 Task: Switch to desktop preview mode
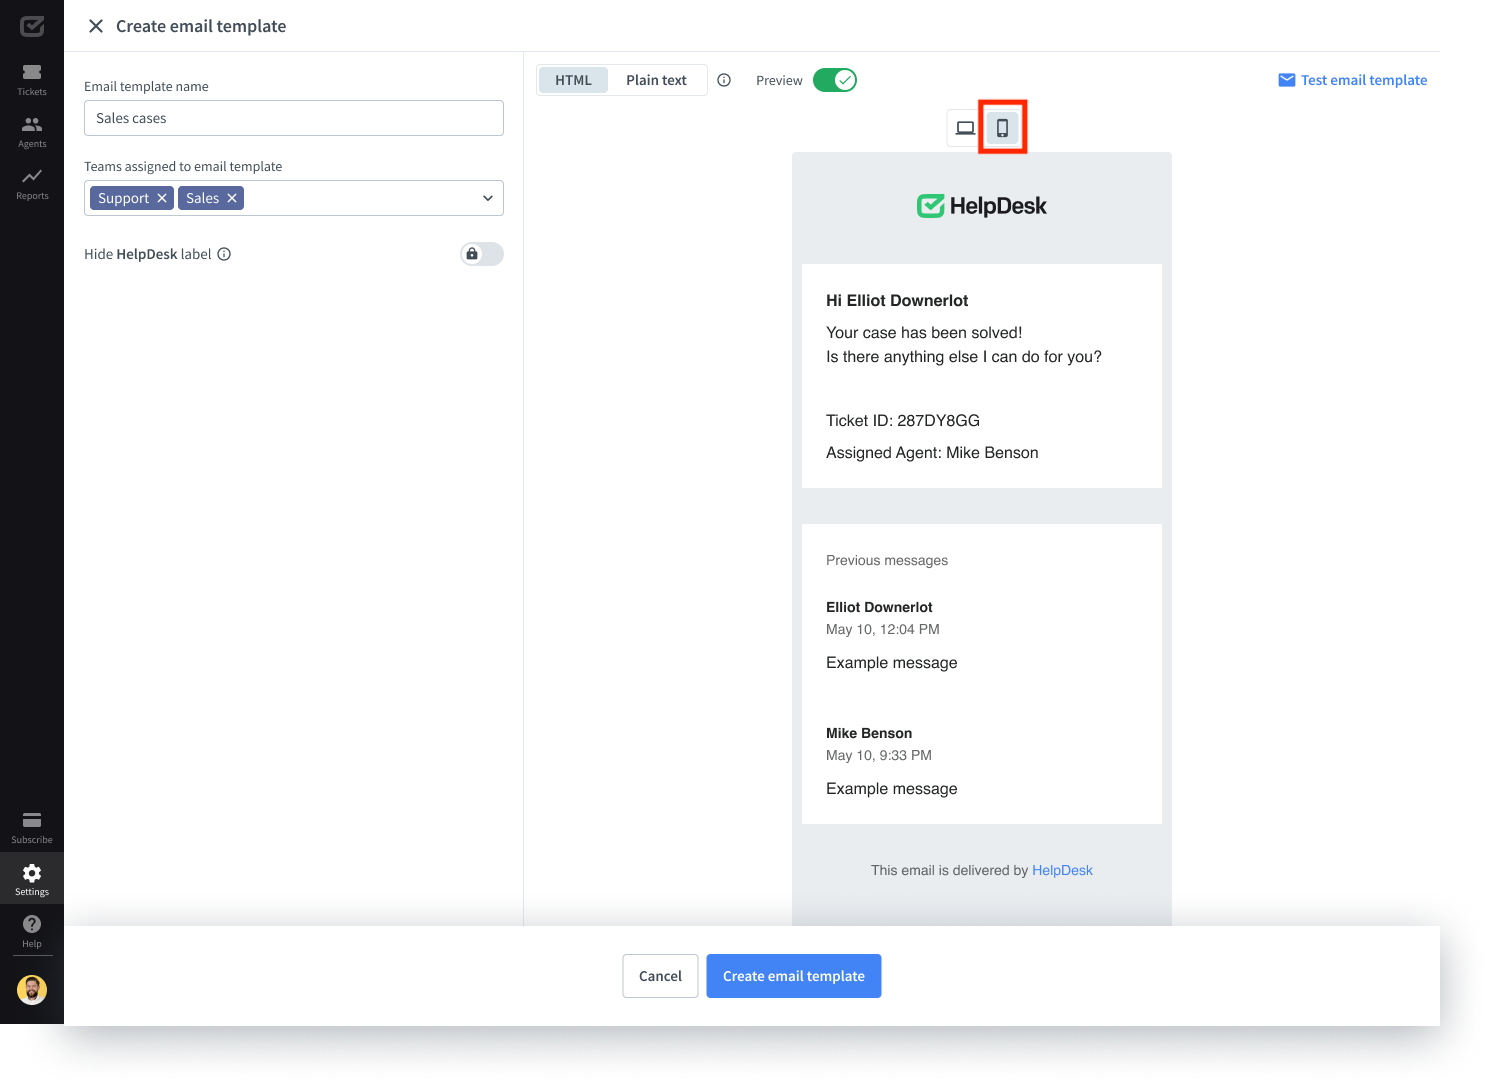click(x=964, y=127)
